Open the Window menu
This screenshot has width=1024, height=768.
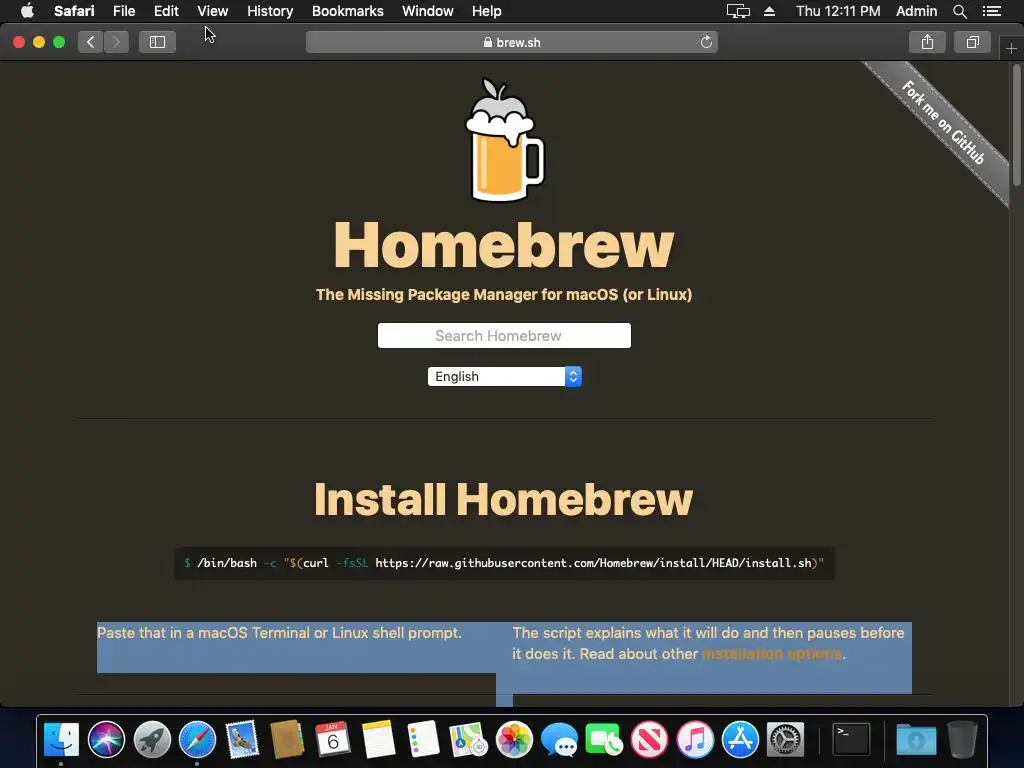pyautogui.click(x=428, y=11)
